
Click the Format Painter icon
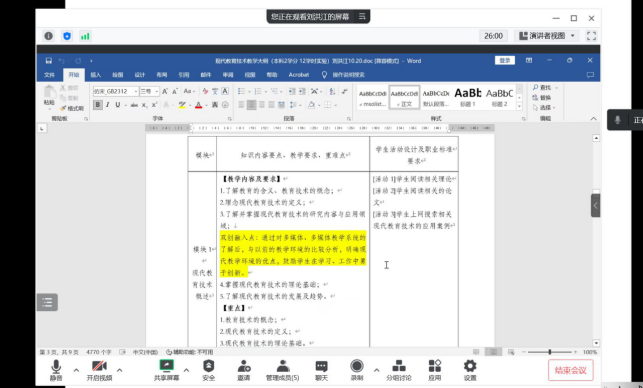tap(72, 109)
